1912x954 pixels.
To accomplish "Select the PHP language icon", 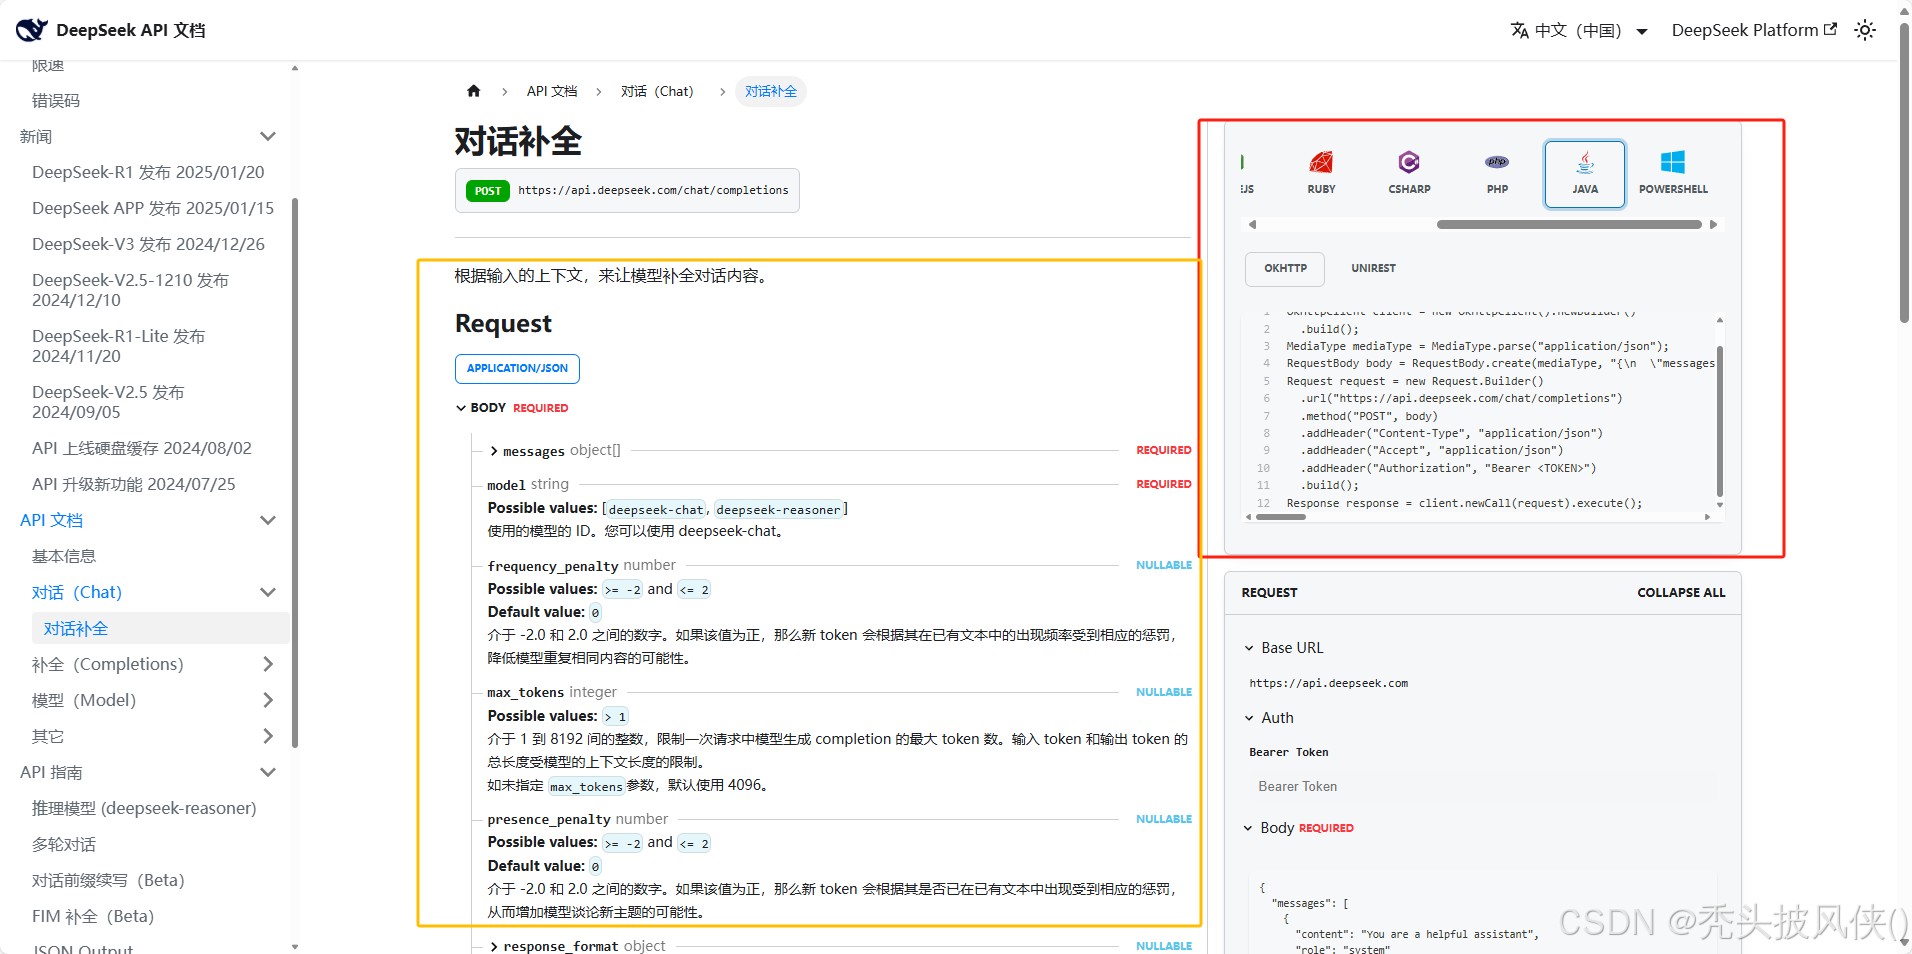I will pyautogui.click(x=1497, y=173).
